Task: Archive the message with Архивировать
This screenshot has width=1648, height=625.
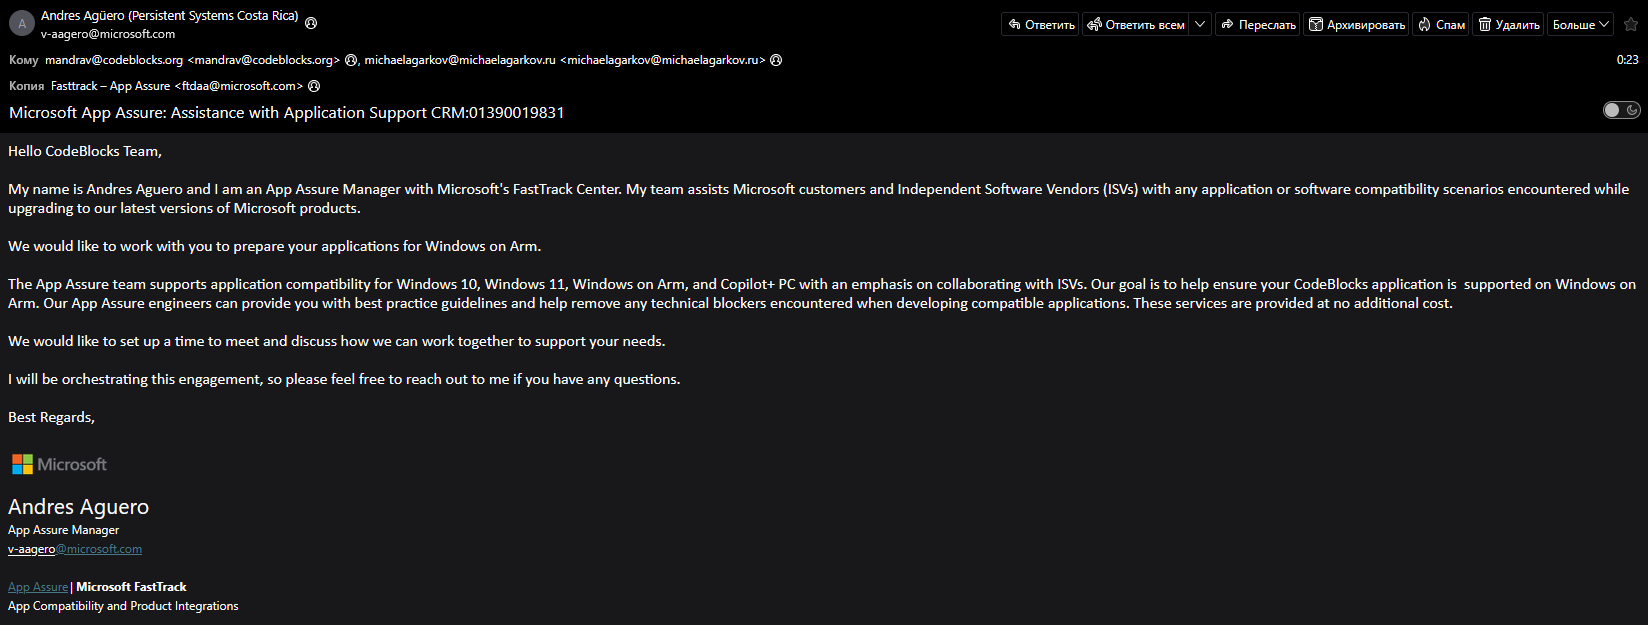Action: pos(1357,24)
